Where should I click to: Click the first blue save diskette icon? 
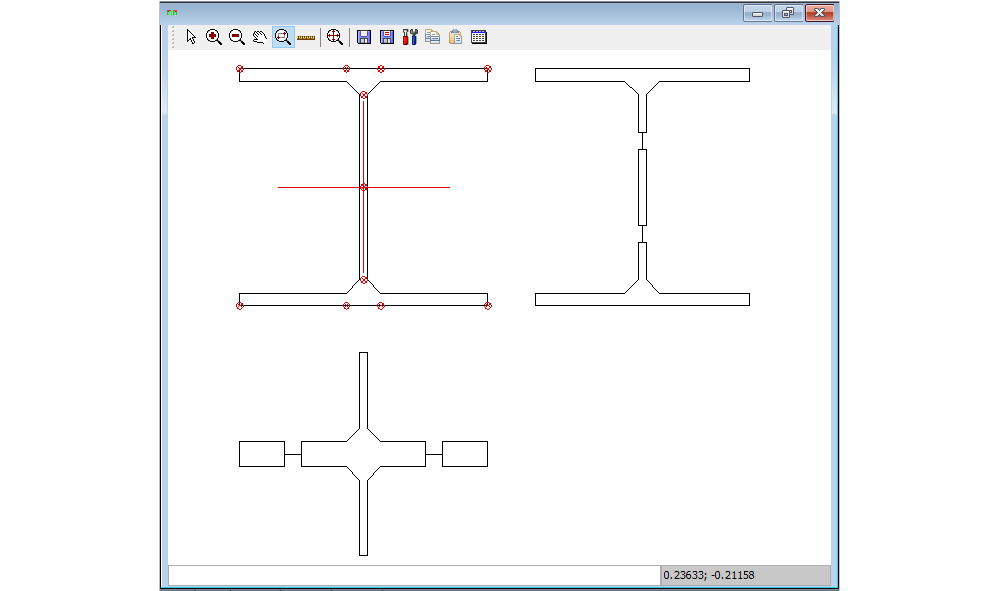coord(364,37)
